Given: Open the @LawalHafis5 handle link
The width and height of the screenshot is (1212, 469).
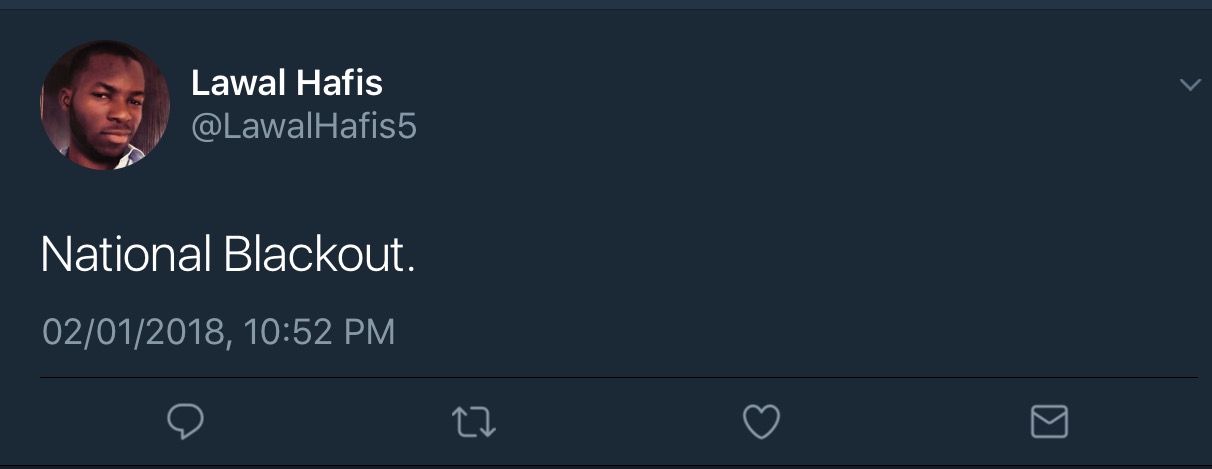Looking at the screenshot, I should tap(303, 128).
